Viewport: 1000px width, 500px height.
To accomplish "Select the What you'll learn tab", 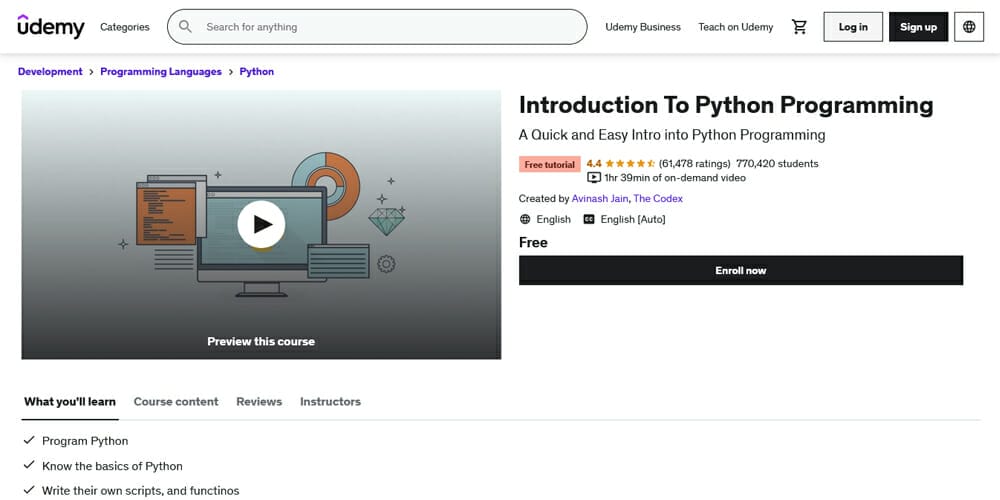I will tap(70, 402).
